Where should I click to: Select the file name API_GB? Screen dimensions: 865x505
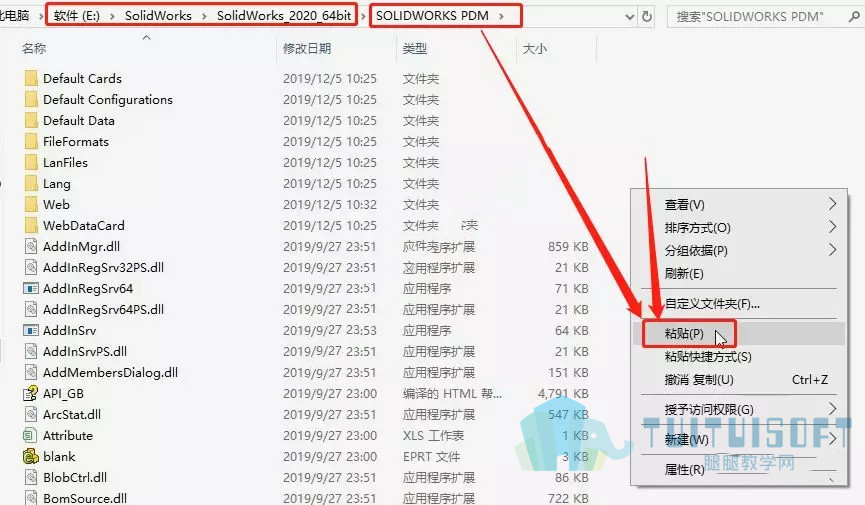click(x=63, y=394)
